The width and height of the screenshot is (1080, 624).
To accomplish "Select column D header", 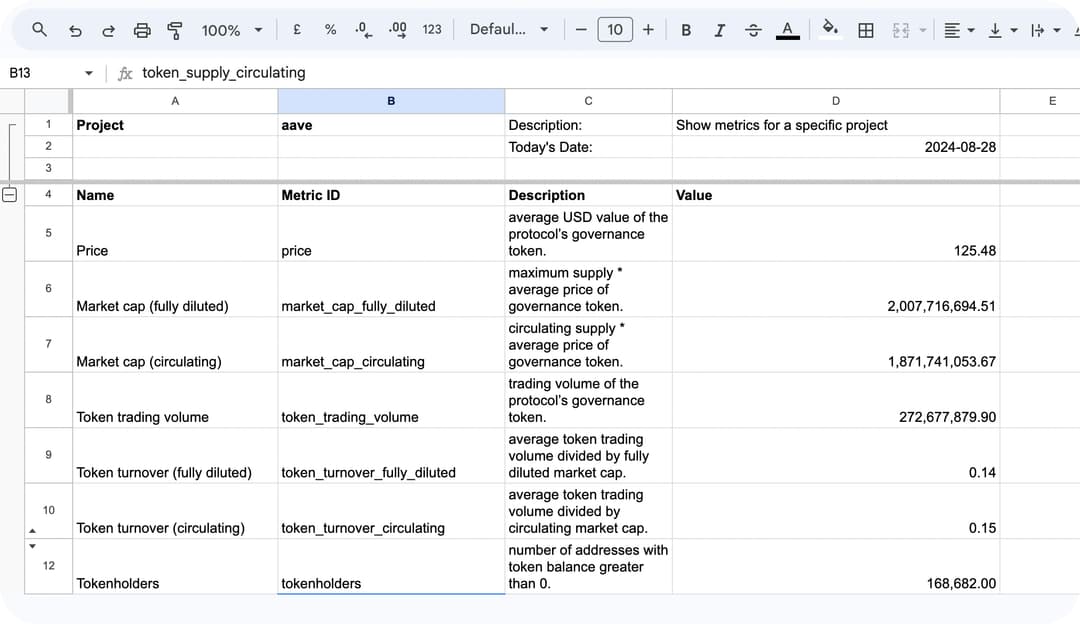I will [x=835, y=101].
